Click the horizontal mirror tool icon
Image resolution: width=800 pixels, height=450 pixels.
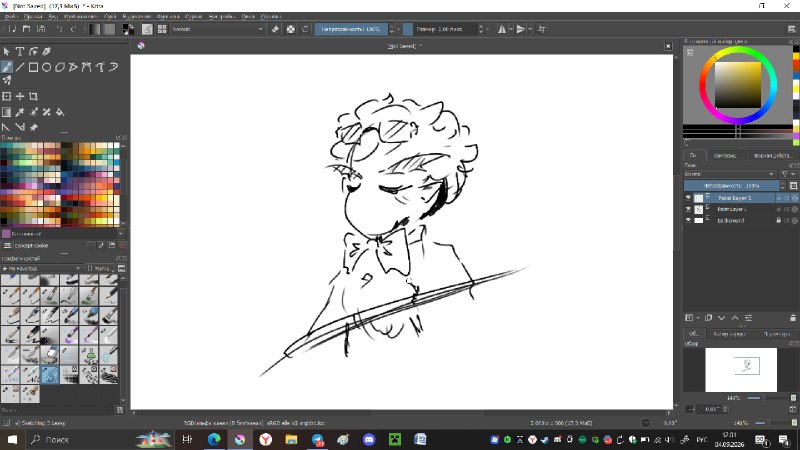tap(502, 29)
